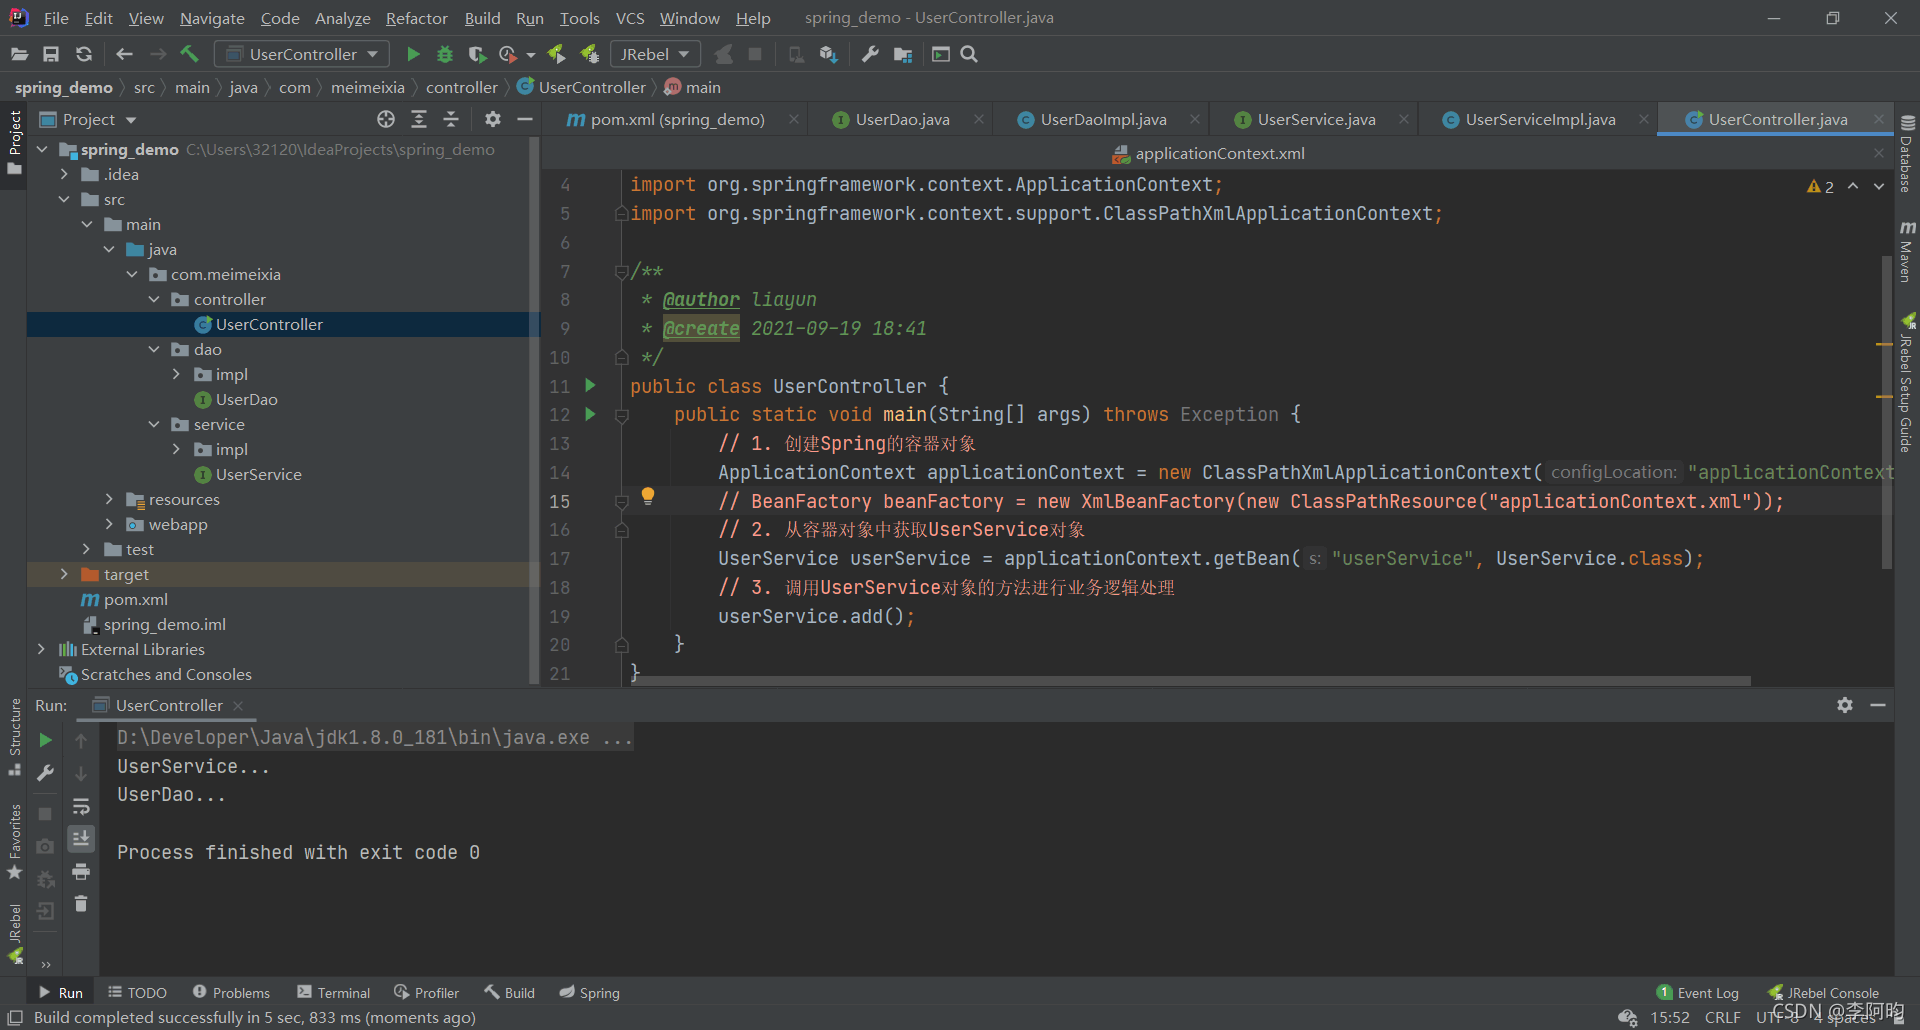Open the Database tool window
This screenshot has width=1920, height=1030.
click(x=1907, y=153)
